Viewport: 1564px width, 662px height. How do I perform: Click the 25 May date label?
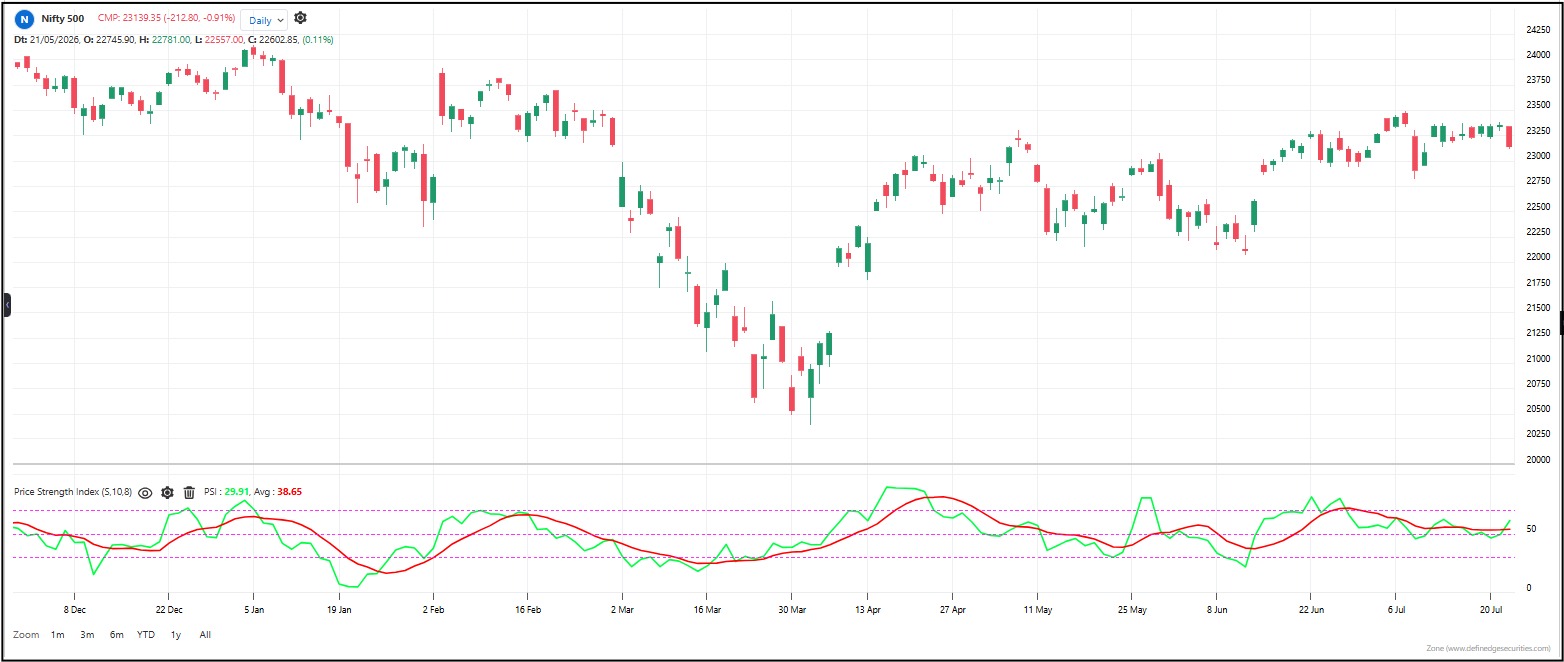[x=1132, y=608]
